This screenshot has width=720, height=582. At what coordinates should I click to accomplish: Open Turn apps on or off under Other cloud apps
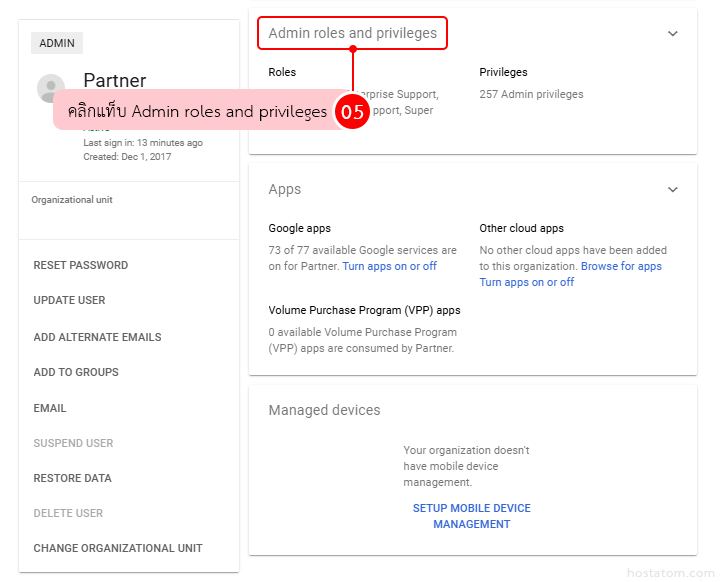pyautogui.click(x=527, y=282)
